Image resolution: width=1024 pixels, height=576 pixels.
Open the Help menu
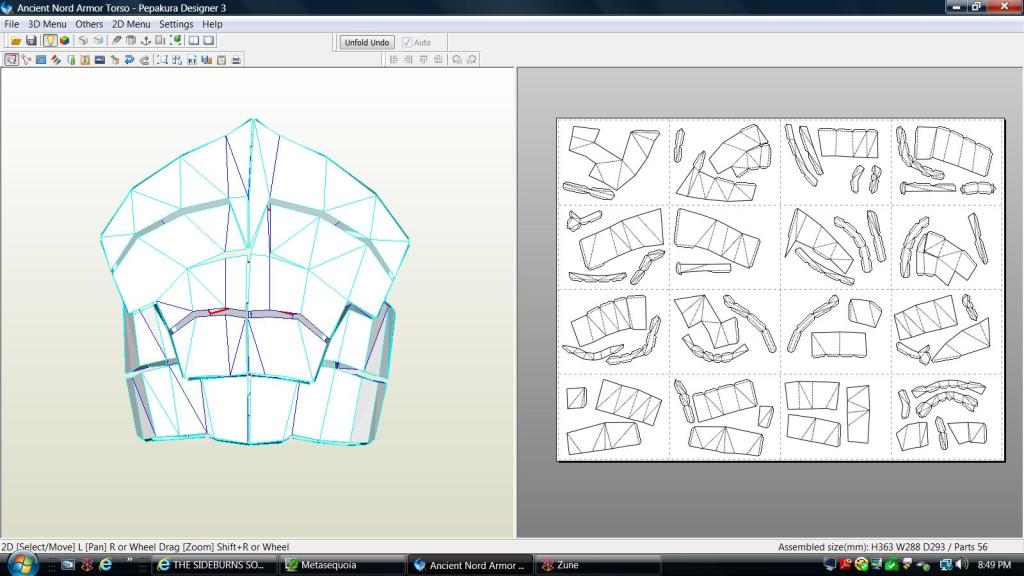pos(212,24)
